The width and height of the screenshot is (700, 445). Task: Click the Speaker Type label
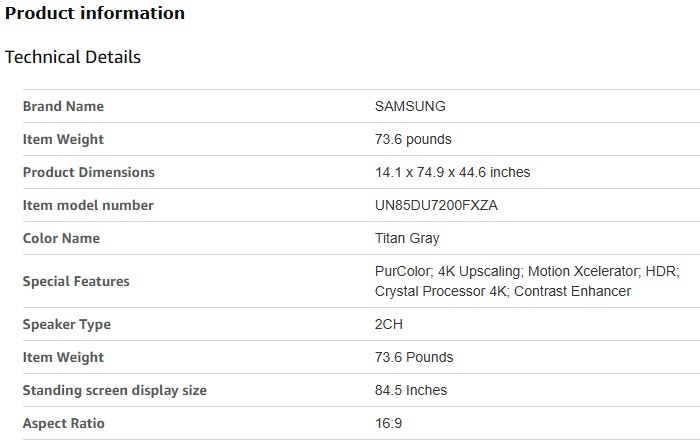(x=67, y=324)
